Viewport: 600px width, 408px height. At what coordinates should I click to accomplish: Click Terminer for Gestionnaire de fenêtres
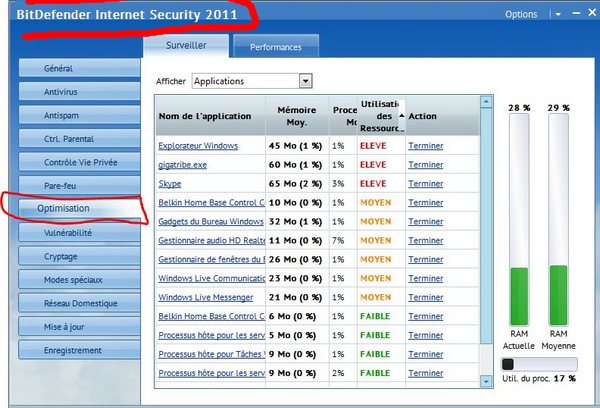pos(426,259)
